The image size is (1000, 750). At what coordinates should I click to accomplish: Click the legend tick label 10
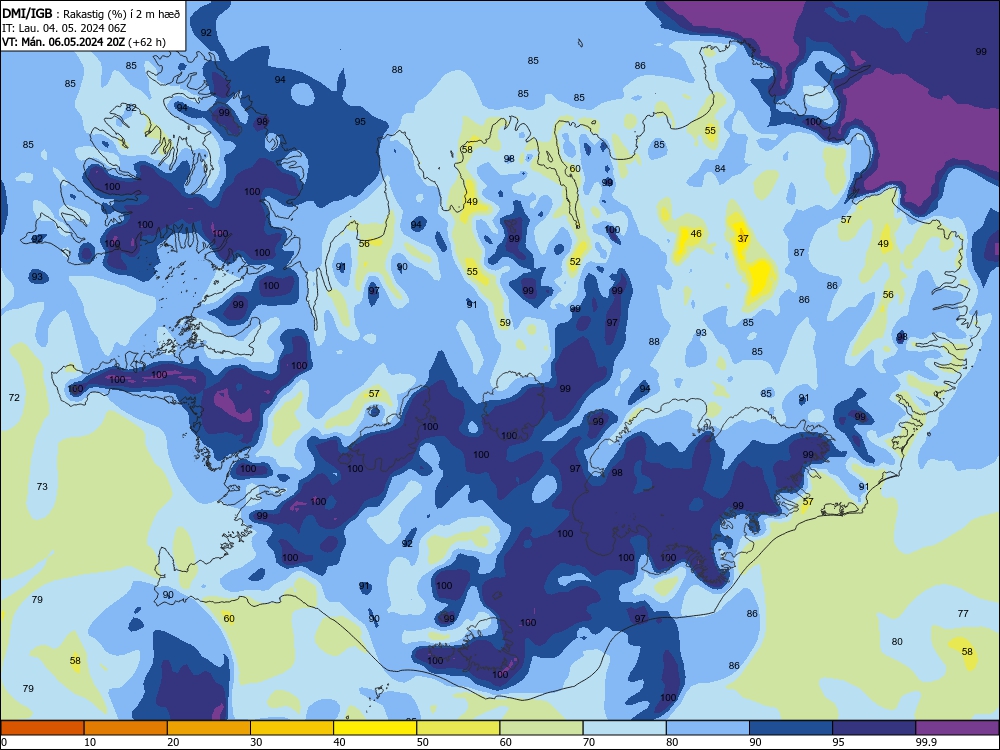(x=90, y=742)
